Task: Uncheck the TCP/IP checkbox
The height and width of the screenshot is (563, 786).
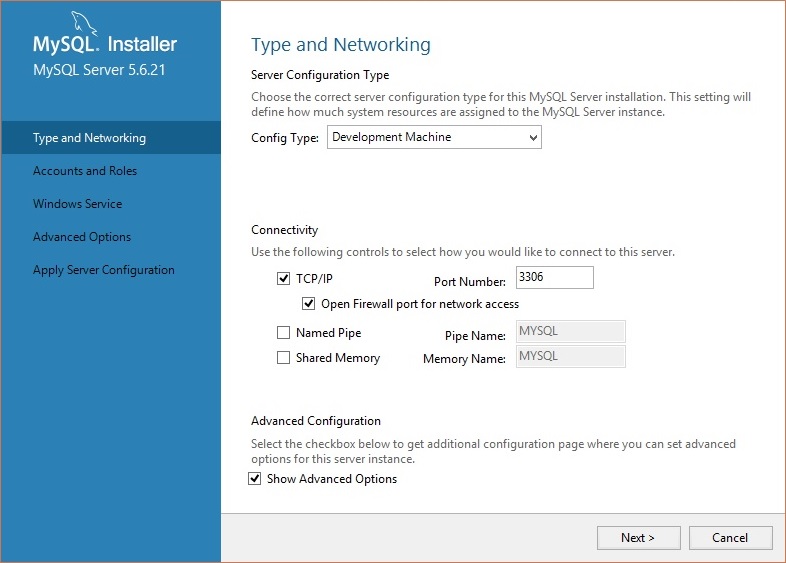Action: 283,278
